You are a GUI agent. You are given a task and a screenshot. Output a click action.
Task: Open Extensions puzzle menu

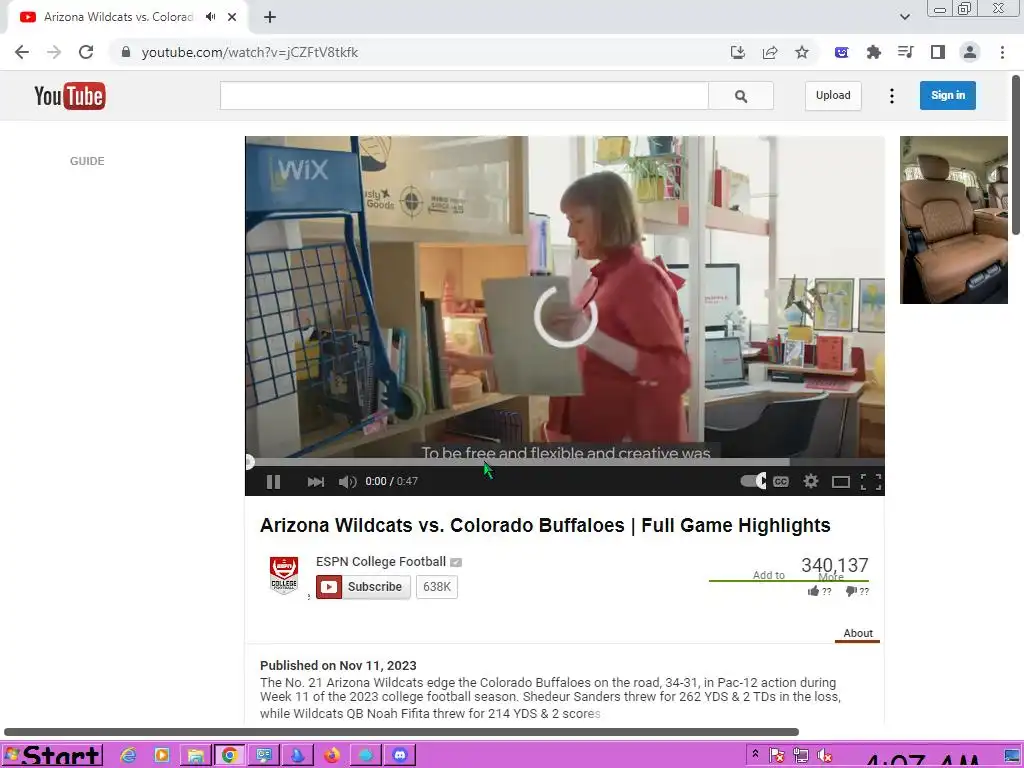[873, 52]
